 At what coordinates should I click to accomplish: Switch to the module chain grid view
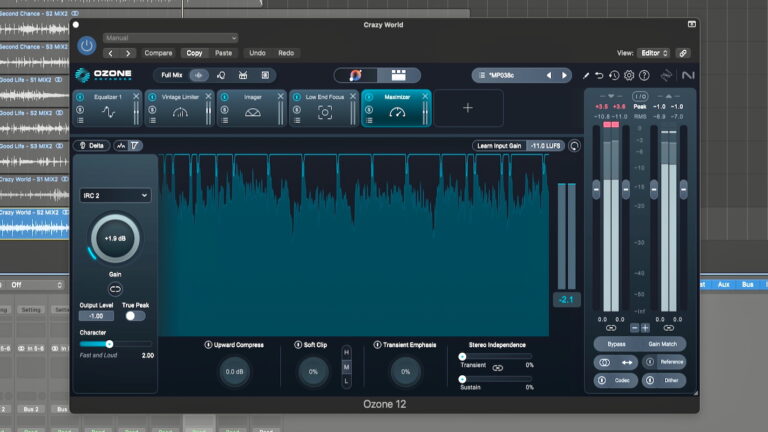pyautogui.click(x=398, y=75)
